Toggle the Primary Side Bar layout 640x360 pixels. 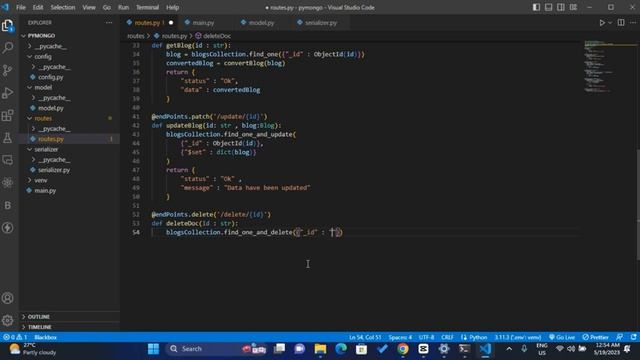pyautogui.click(x=536, y=7)
